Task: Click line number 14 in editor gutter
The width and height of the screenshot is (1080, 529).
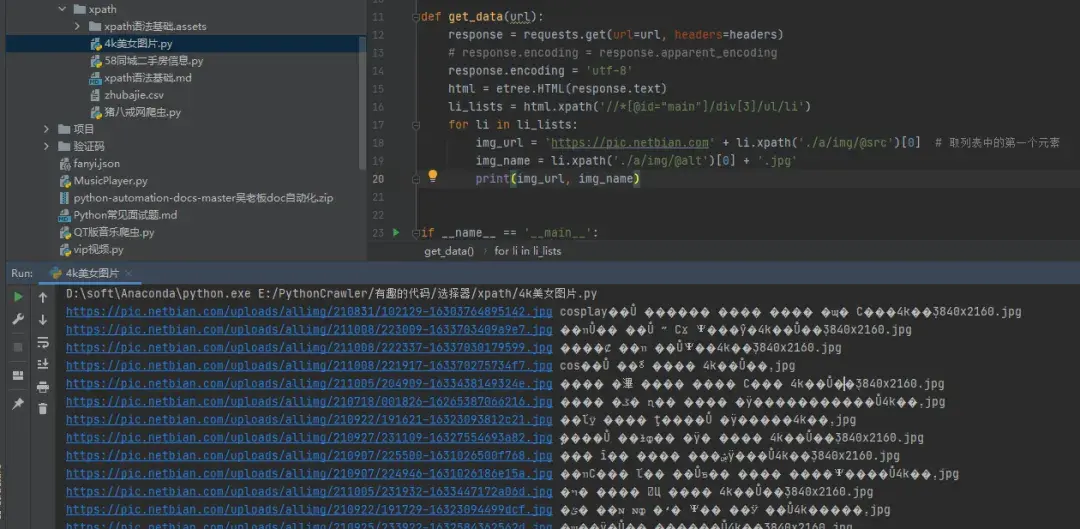Action: pos(377,71)
